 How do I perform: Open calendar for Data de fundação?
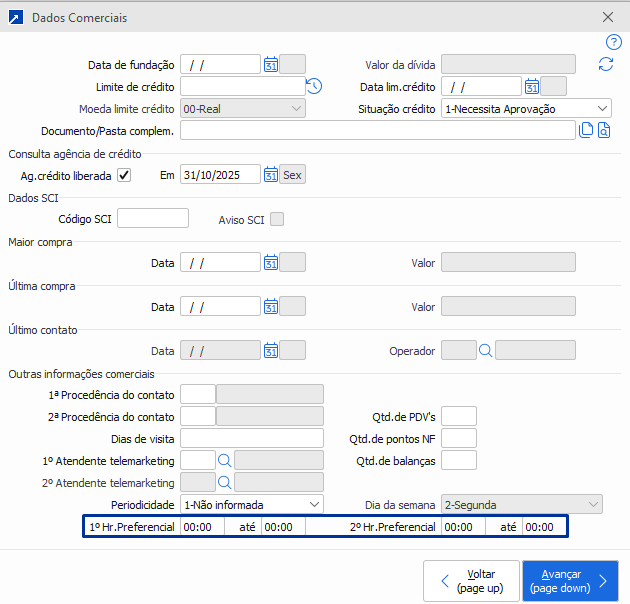(x=270, y=64)
